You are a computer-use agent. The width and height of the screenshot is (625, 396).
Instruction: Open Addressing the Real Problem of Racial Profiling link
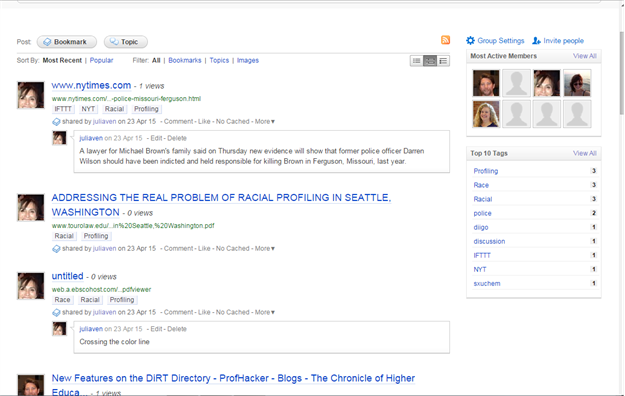click(x=221, y=205)
